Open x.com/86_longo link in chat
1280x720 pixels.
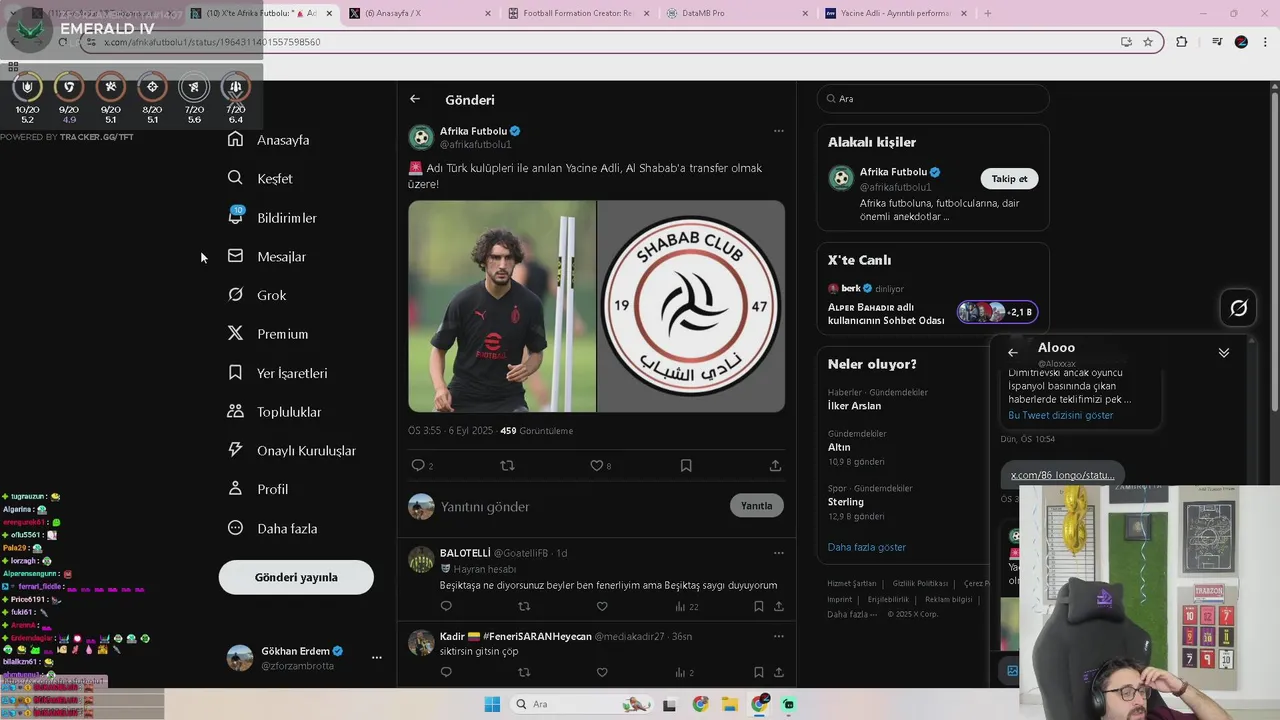(x=1062, y=475)
